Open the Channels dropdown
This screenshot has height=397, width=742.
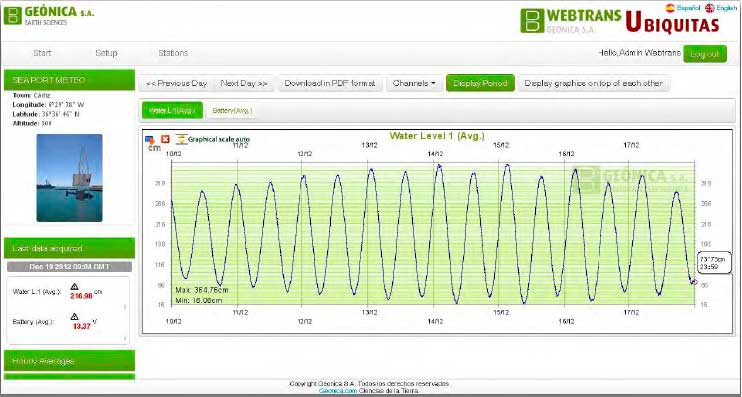pos(414,83)
